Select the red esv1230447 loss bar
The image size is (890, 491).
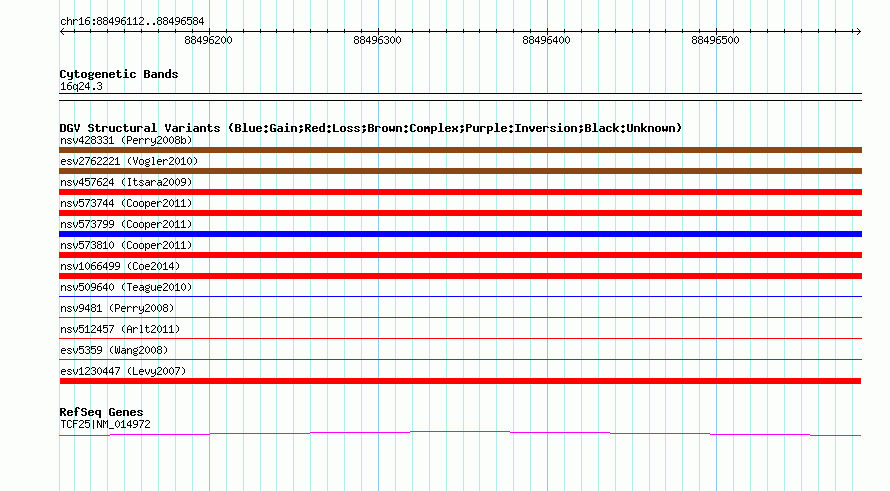(460, 381)
